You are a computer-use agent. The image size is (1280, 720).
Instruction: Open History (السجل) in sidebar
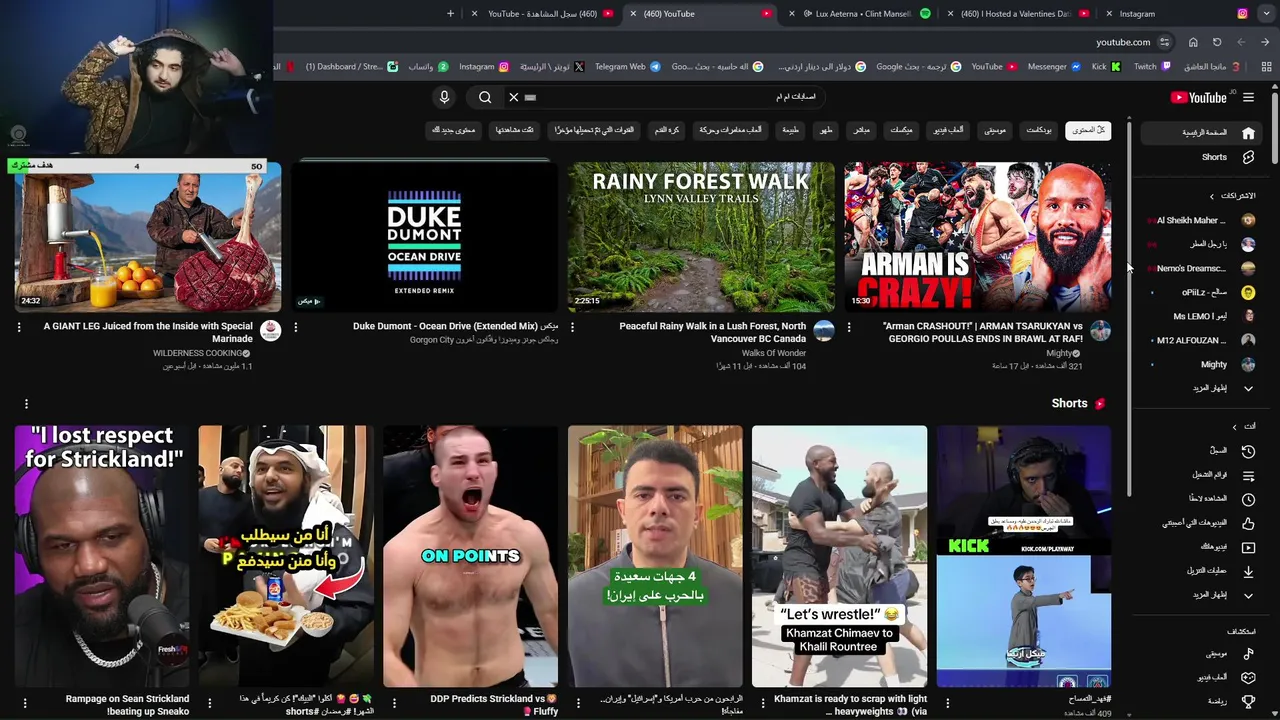[x=1248, y=451]
